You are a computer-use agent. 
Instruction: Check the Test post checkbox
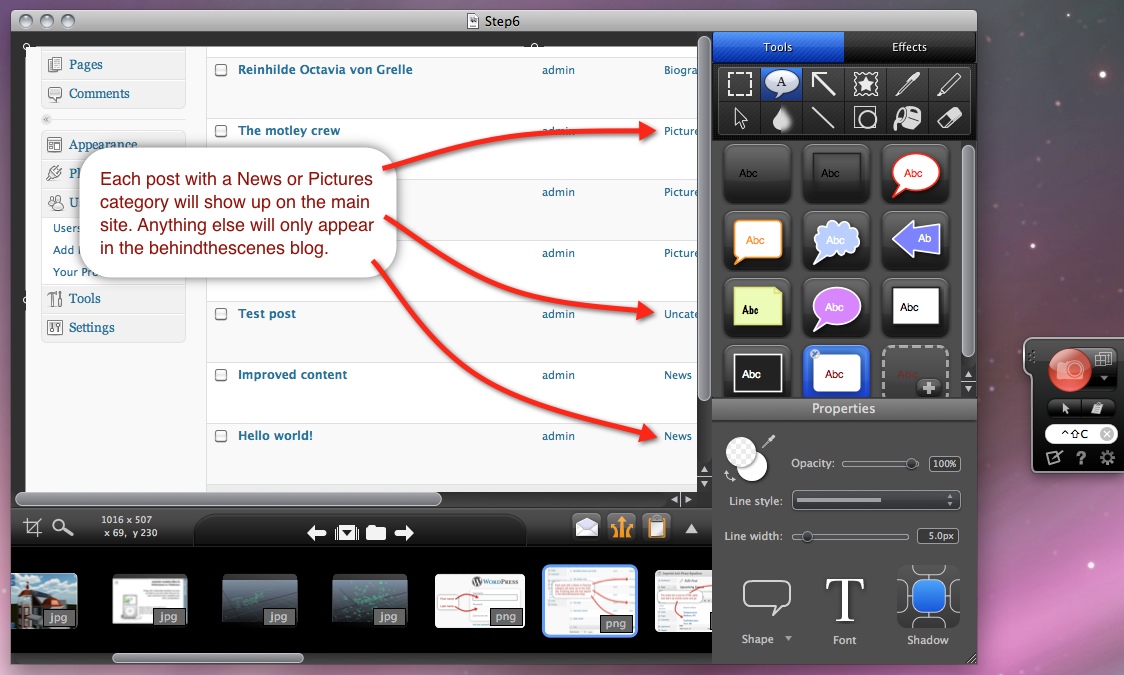tap(221, 314)
